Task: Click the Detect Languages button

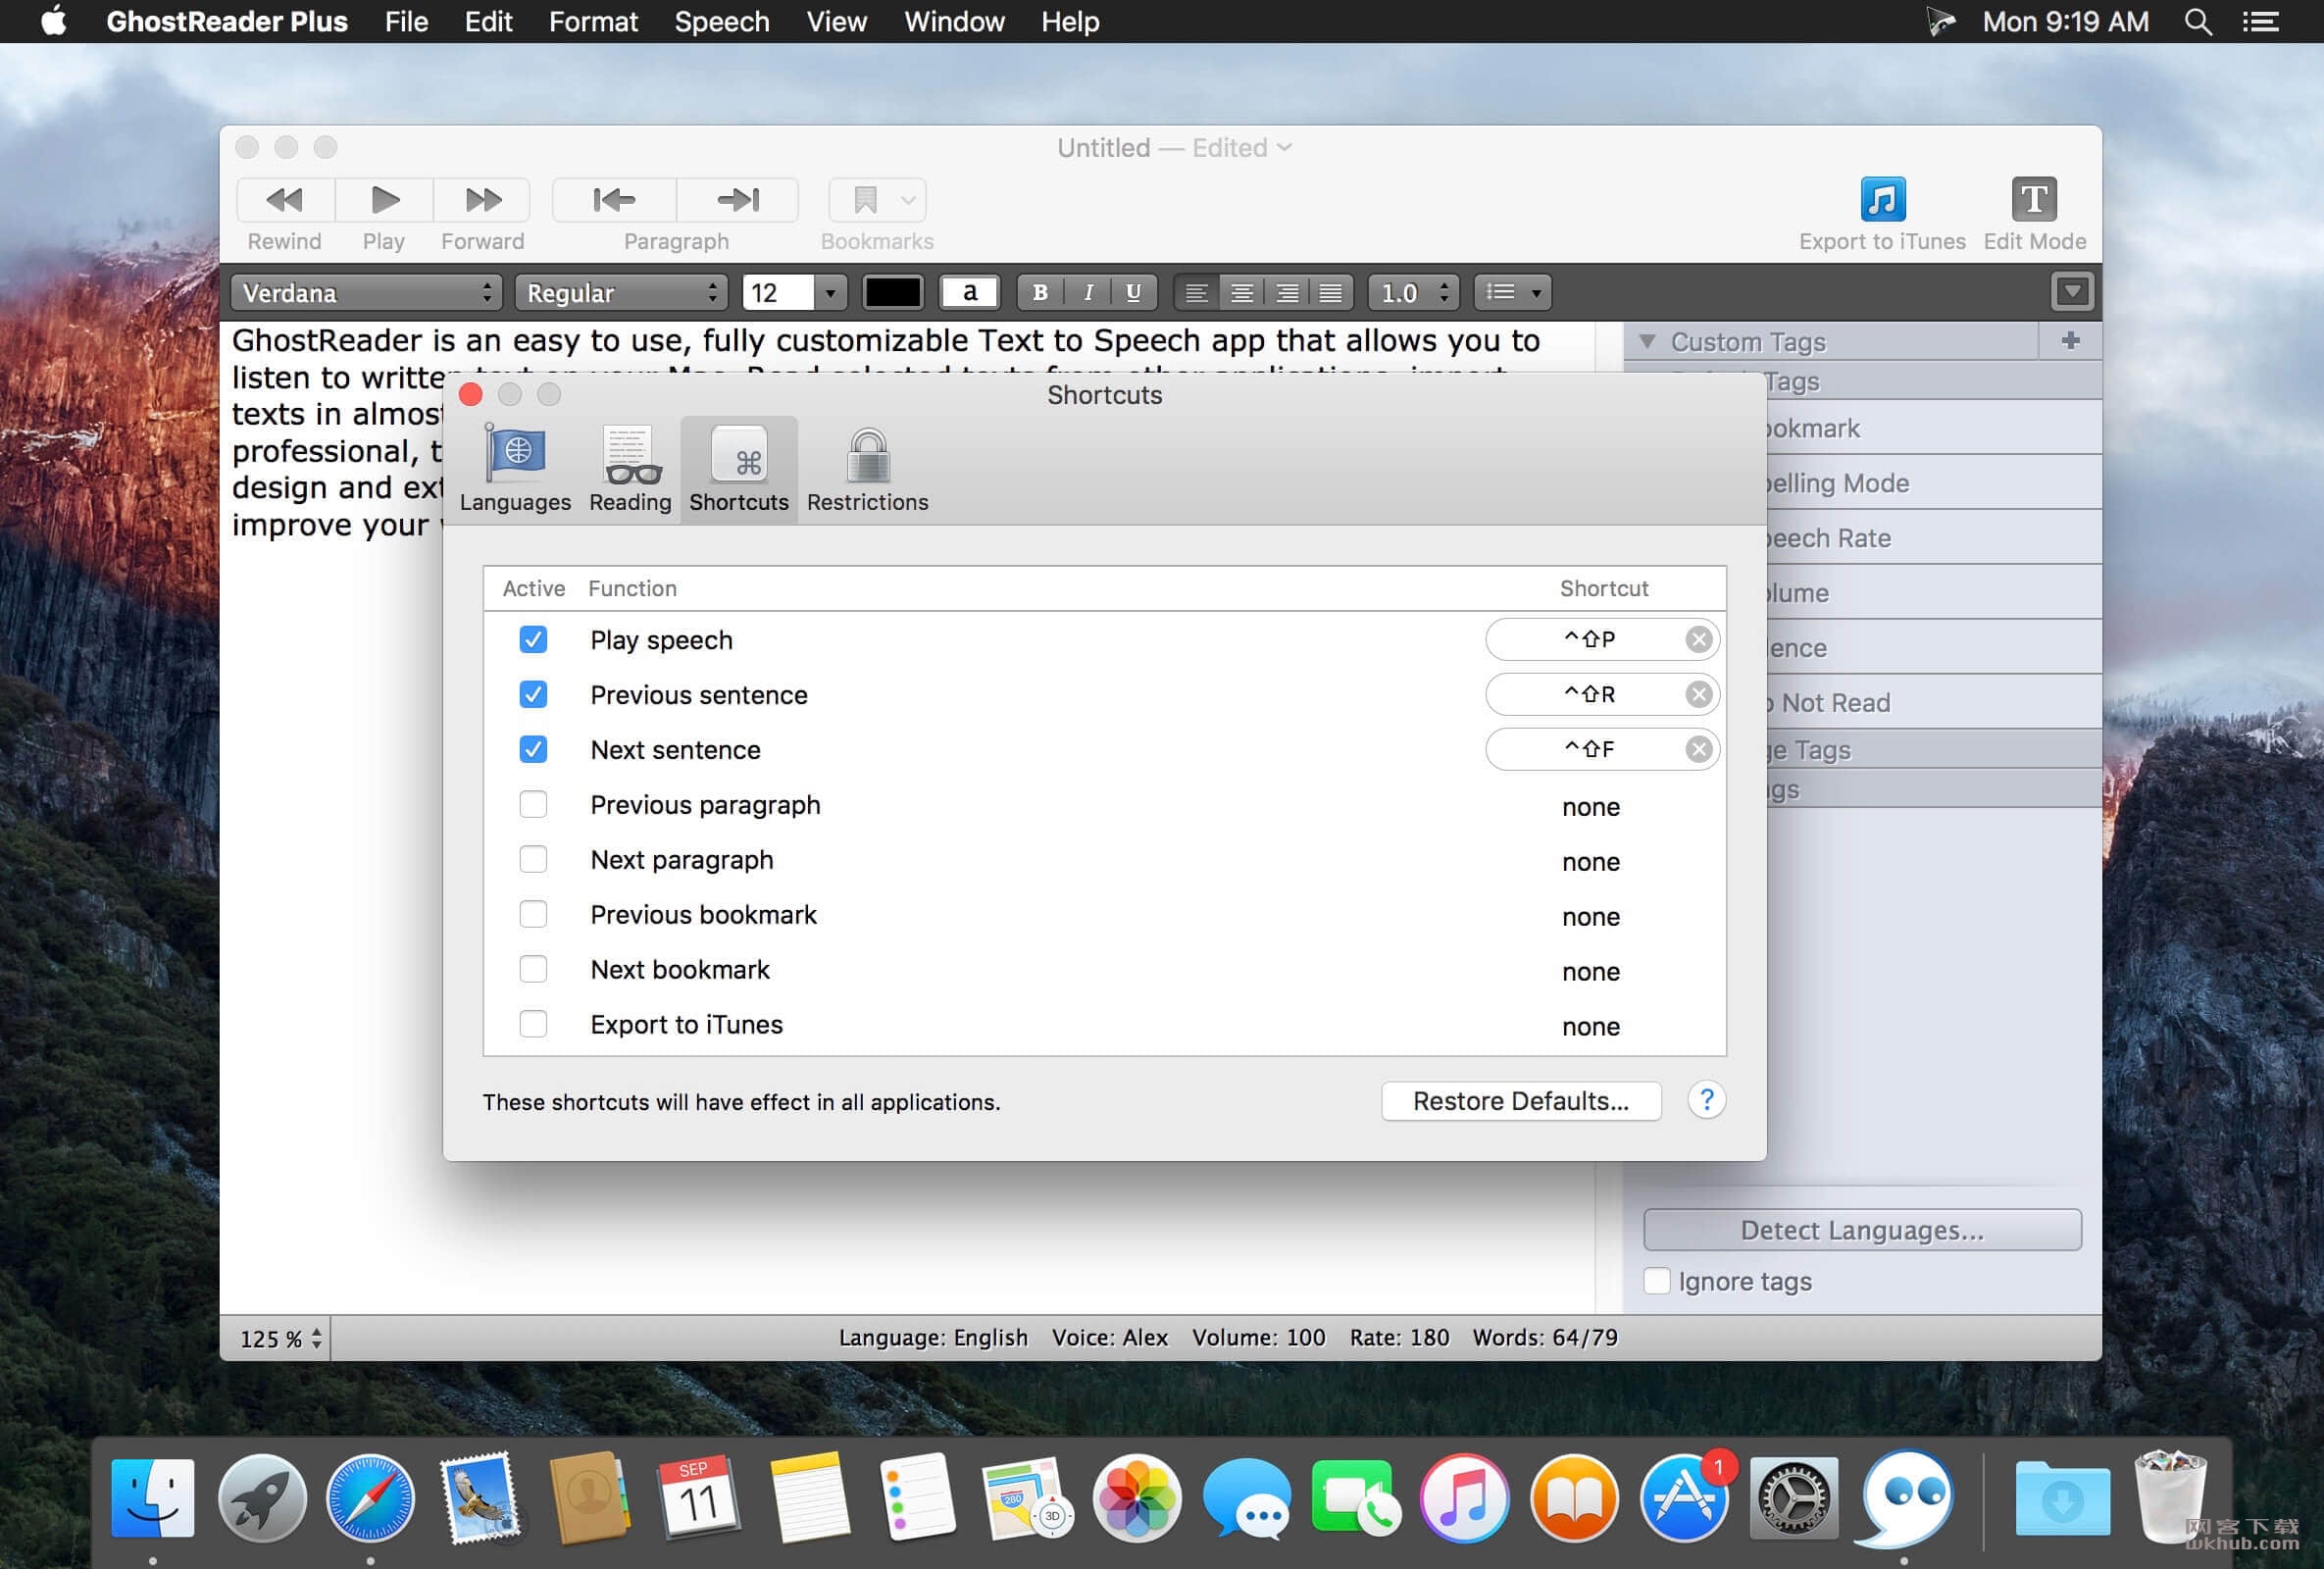Action: tap(1862, 1230)
